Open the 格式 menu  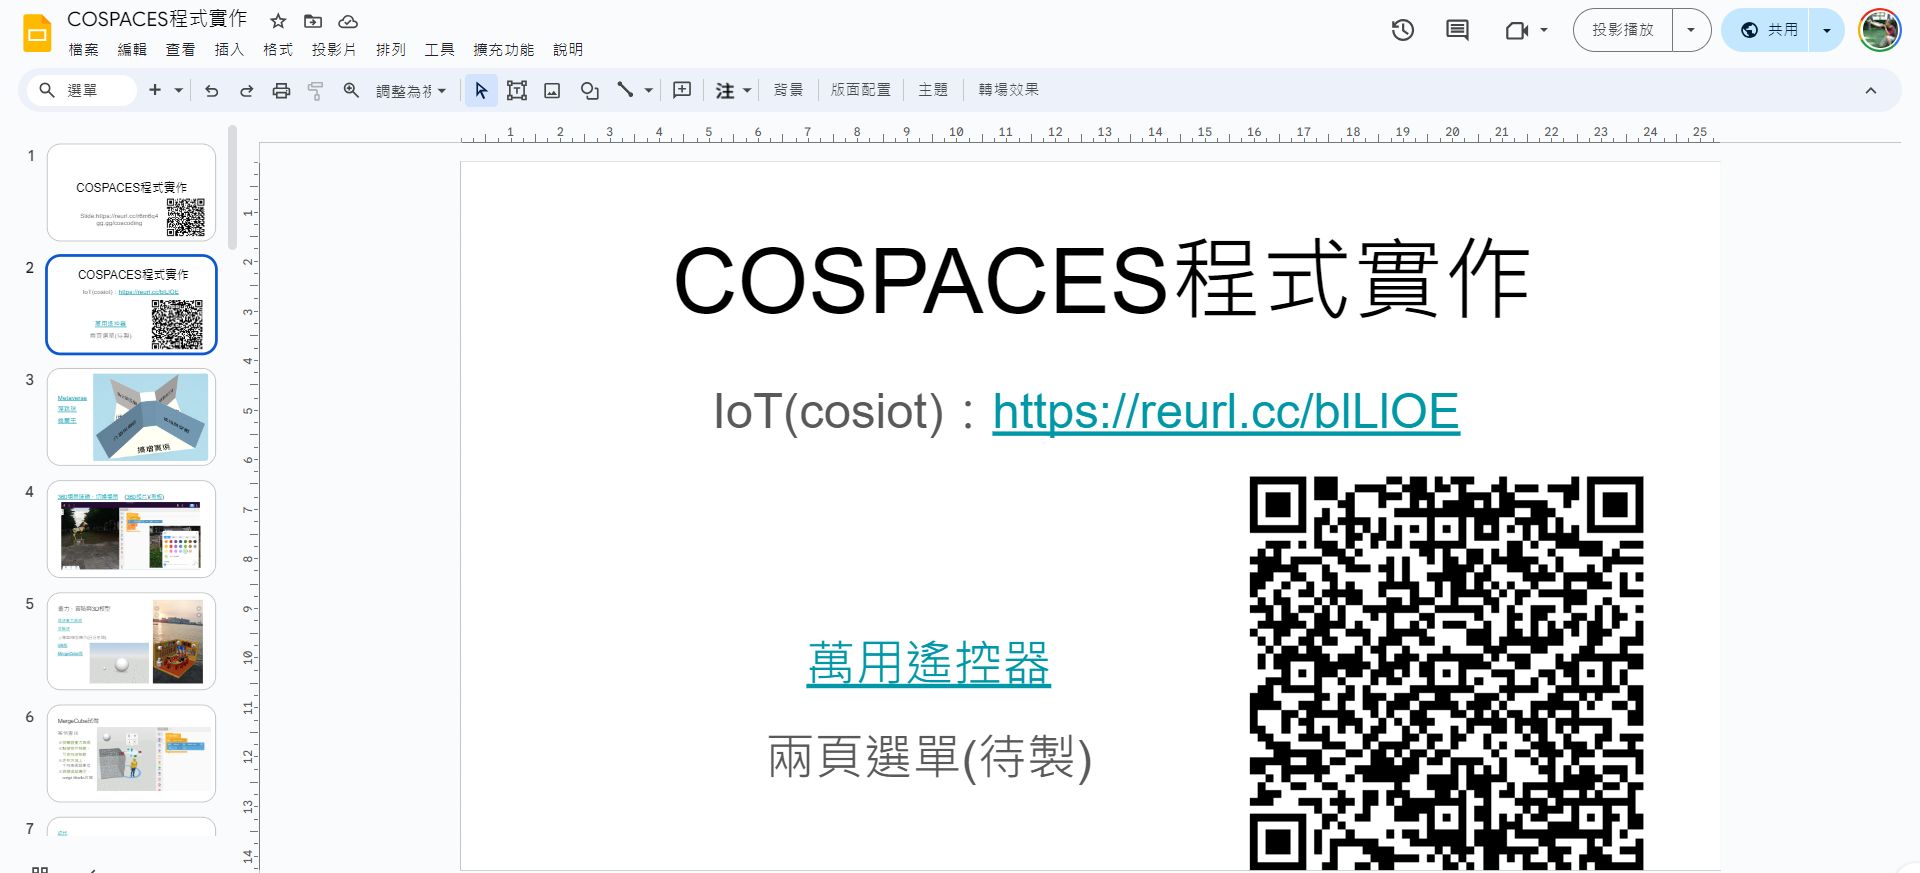[x=278, y=49]
